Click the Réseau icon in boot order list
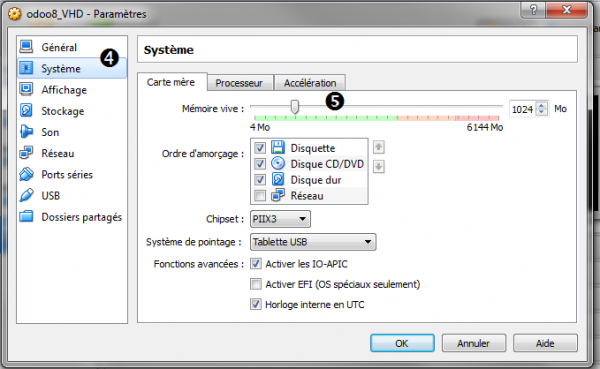600x369 pixels. click(x=278, y=195)
